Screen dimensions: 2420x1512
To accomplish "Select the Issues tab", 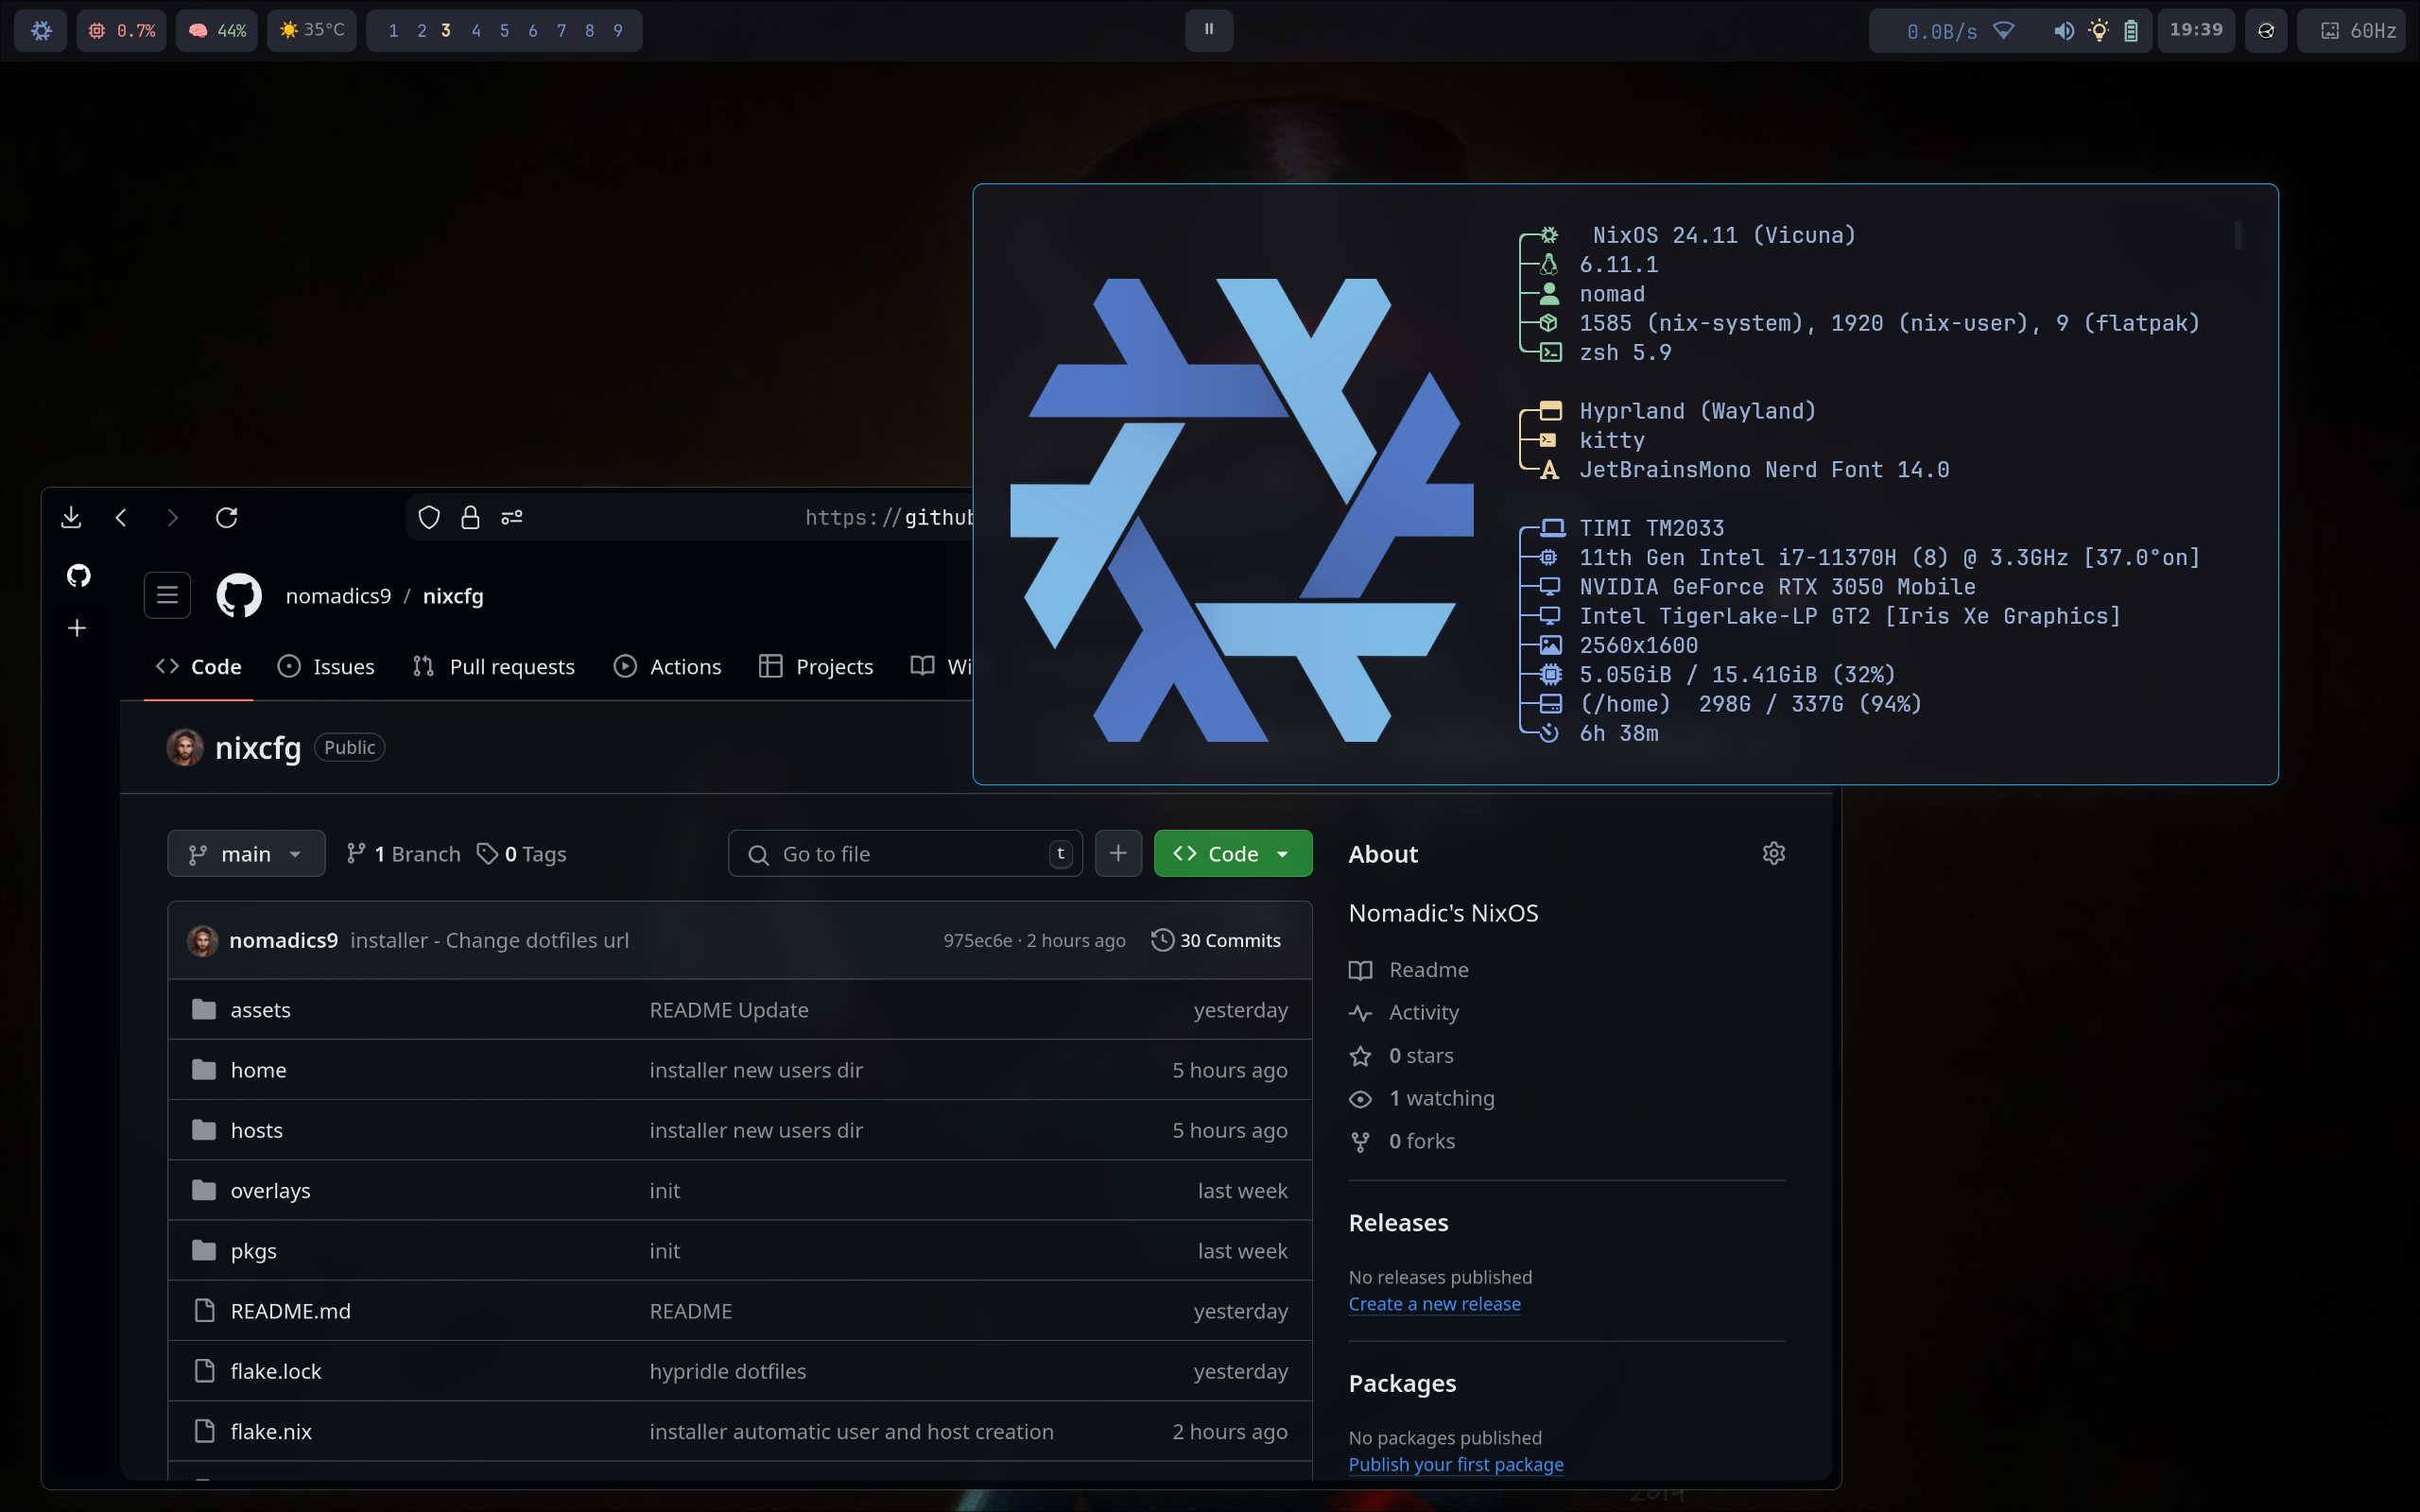I will click(x=326, y=666).
